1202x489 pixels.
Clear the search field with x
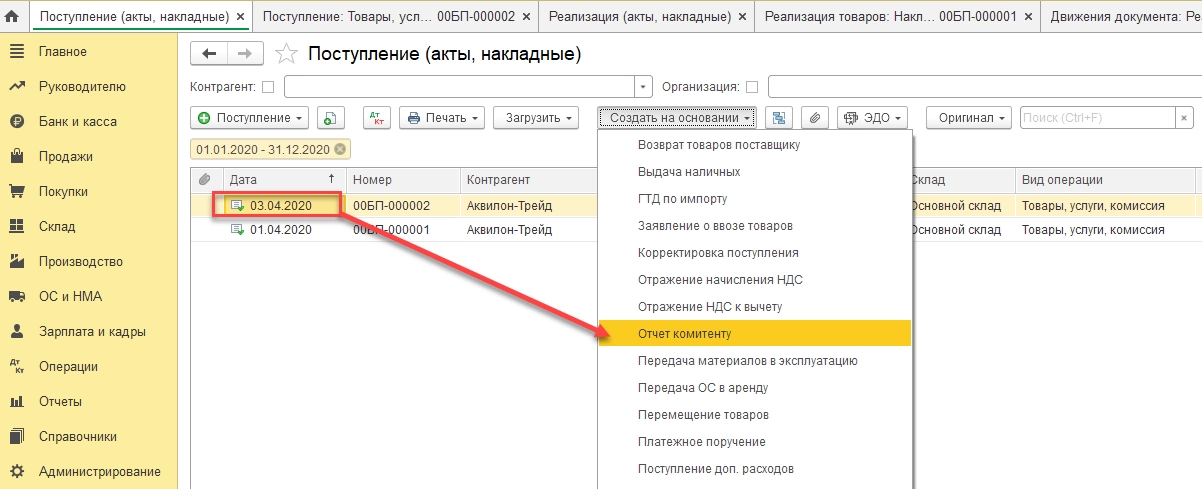point(1186,118)
